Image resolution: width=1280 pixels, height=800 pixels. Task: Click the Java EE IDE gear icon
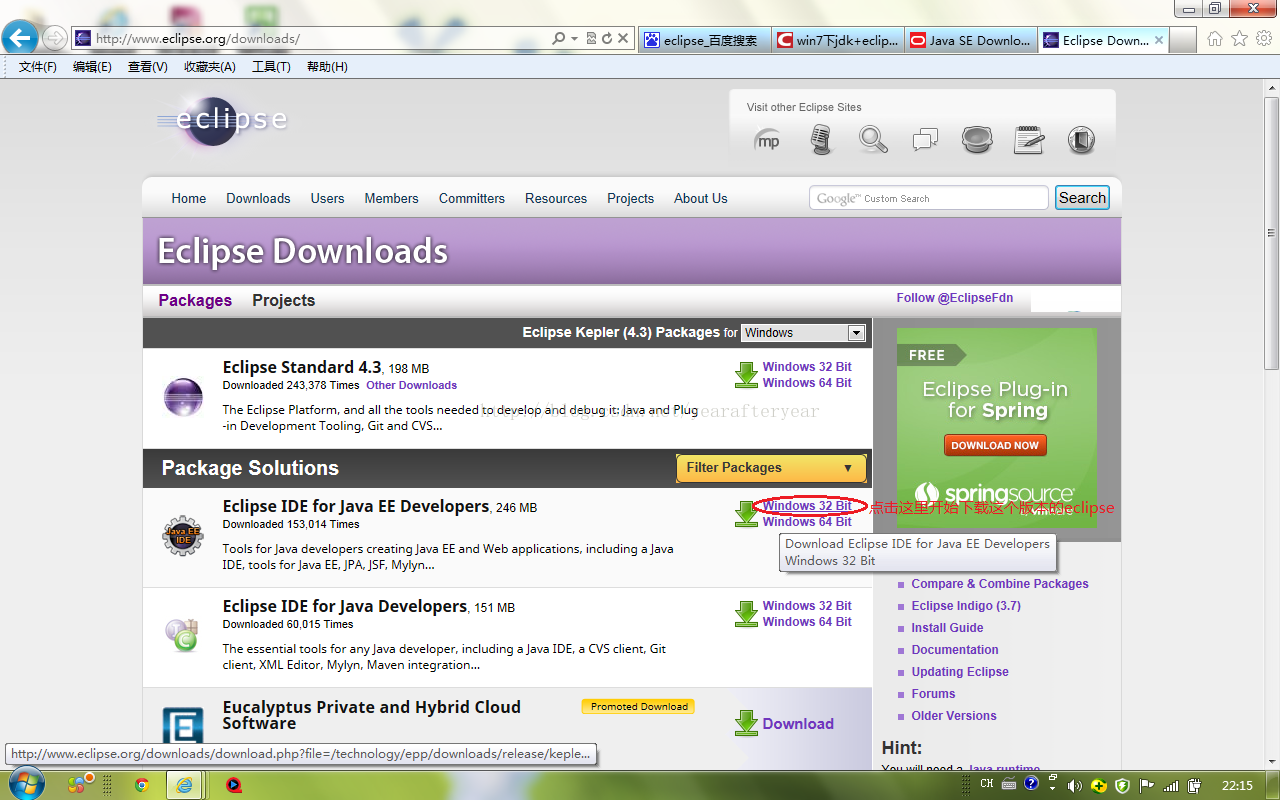click(182, 537)
